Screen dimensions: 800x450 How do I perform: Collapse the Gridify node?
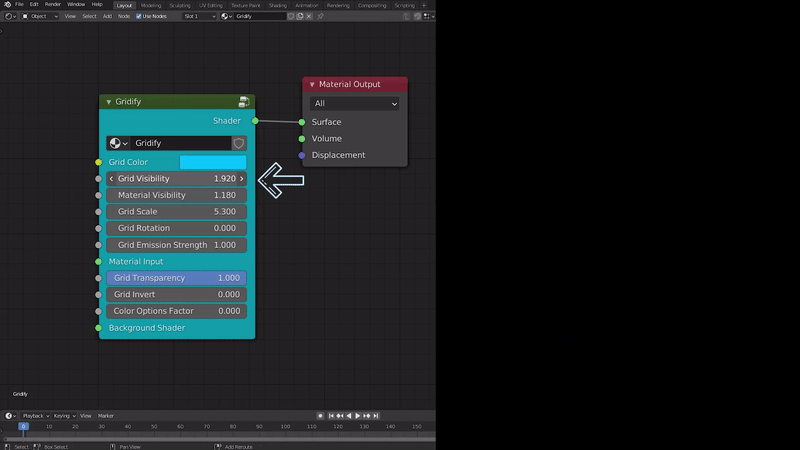pyautogui.click(x=109, y=102)
